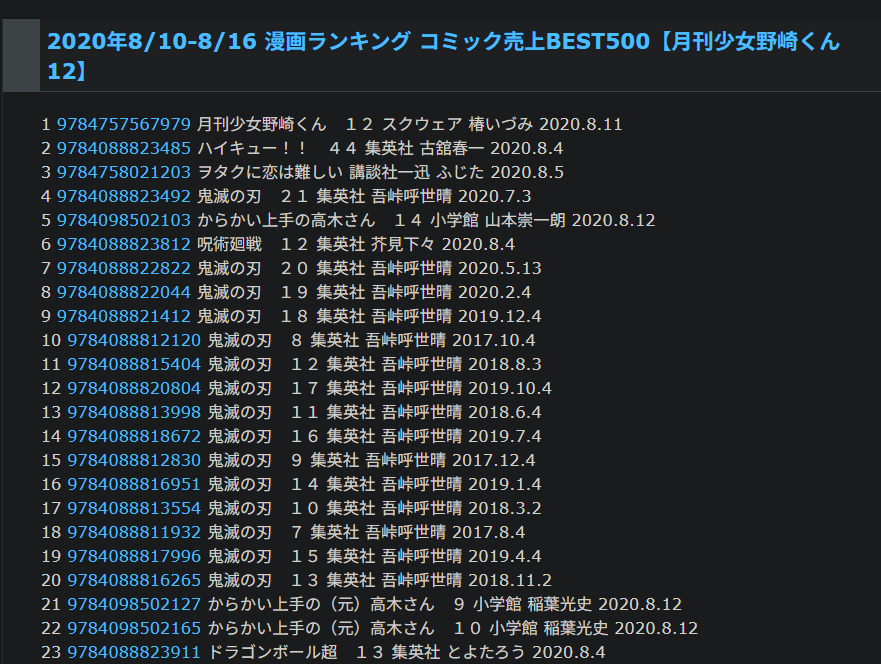The width and height of the screenshot is (881, 664).
Task: Select text ハイキュー!! in rank 2
Action: click(252, 148)
